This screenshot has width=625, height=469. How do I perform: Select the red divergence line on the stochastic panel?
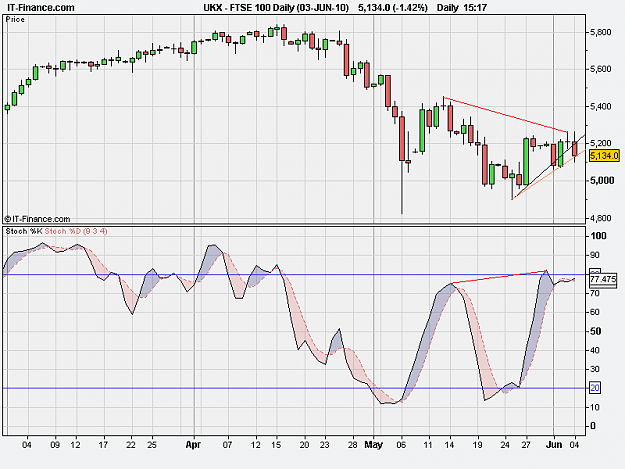(498, 277)
